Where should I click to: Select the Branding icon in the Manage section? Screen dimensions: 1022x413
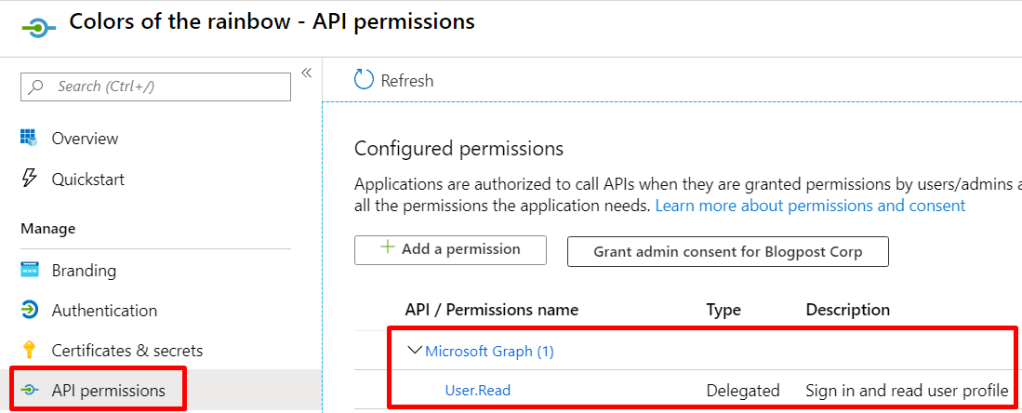pyautogui.click(x=30, y=270)
